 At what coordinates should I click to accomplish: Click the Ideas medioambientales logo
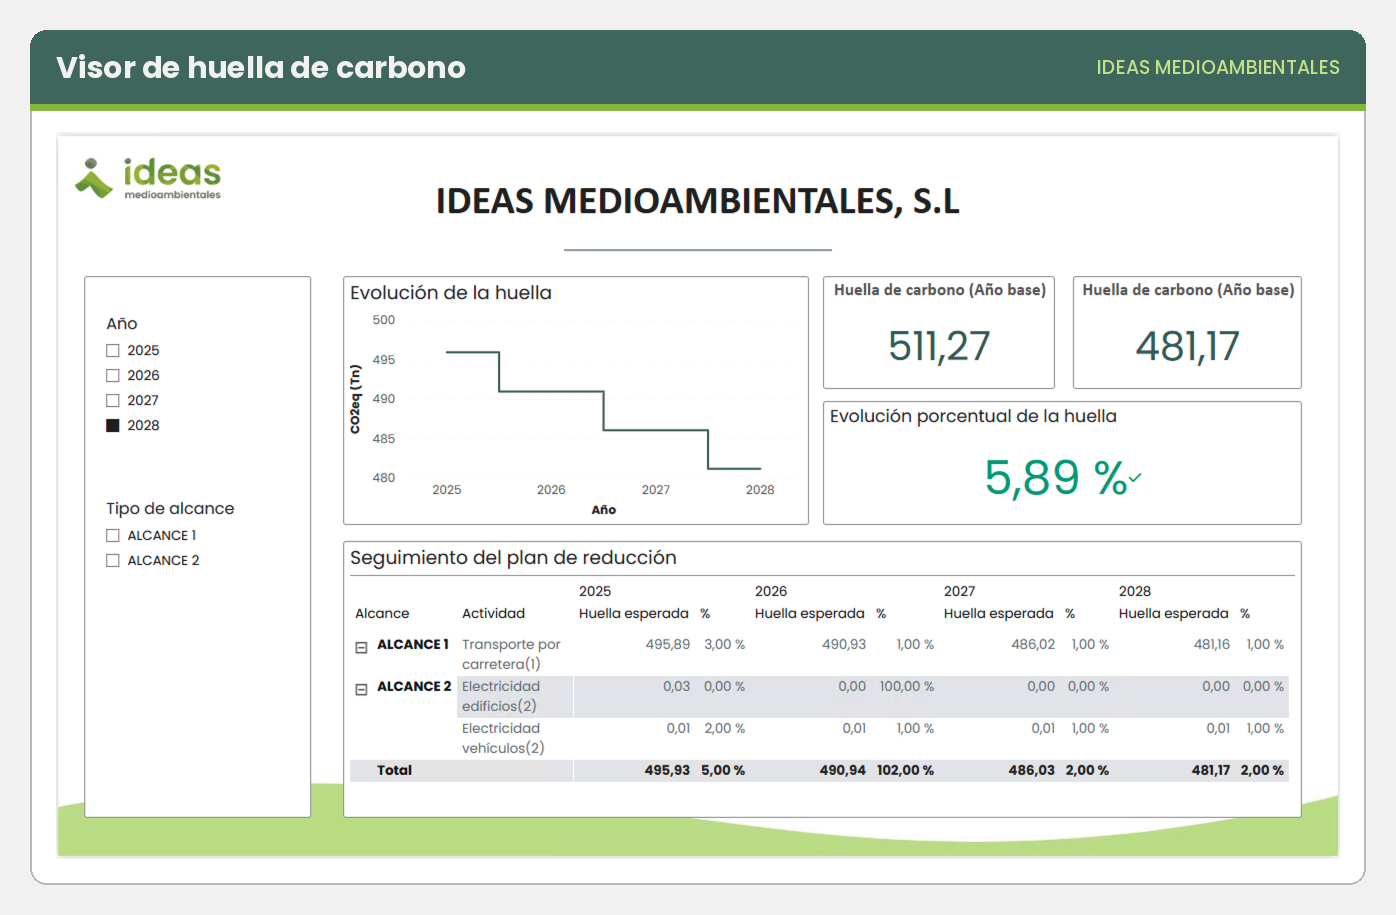coord(148,178)
